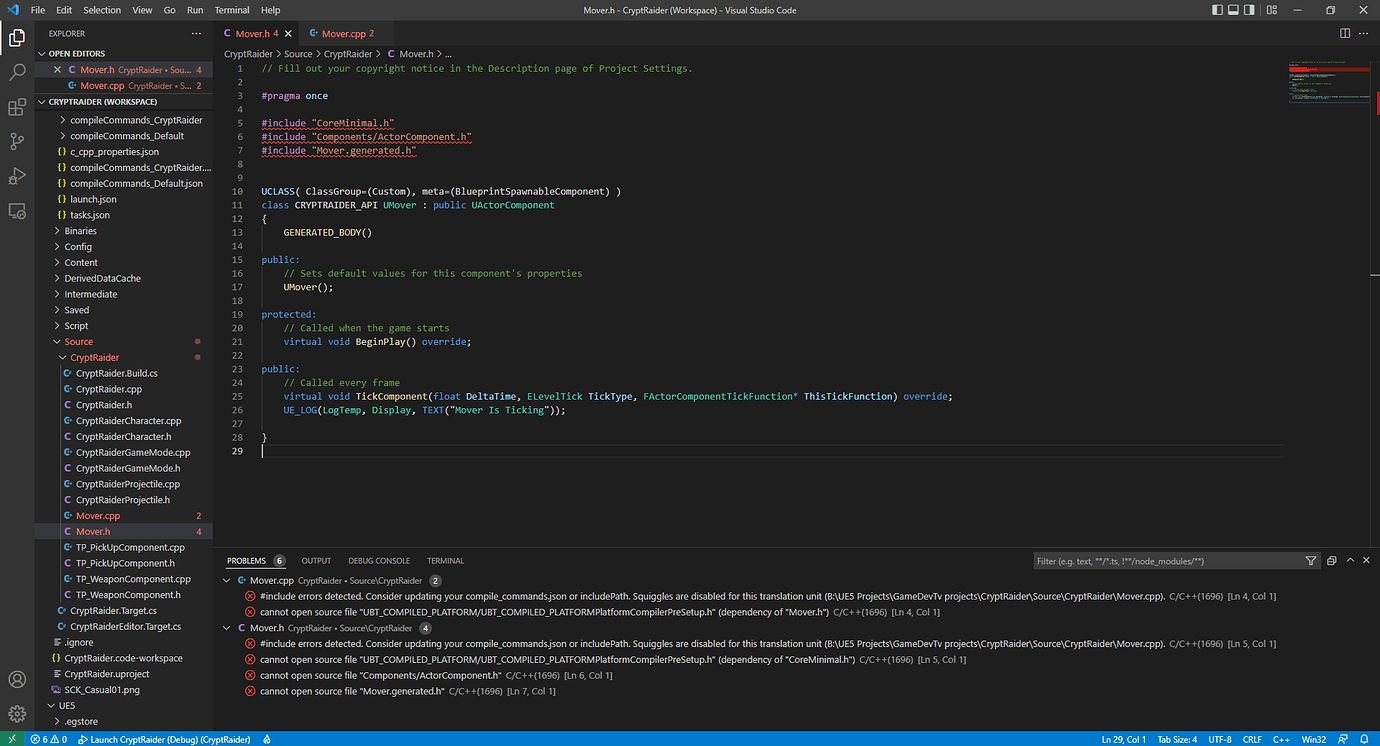Image resolution: width=1380 pixels, height=746 pixels.
Task: Open the Extensions view icon
Action: [x=17, y=107]
